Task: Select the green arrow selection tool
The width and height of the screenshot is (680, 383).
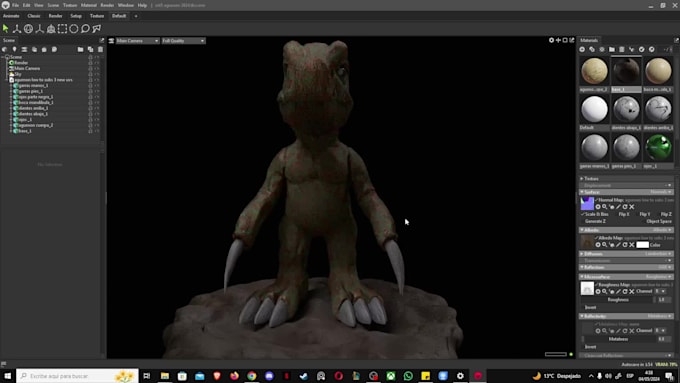Action: pos(6,29)
